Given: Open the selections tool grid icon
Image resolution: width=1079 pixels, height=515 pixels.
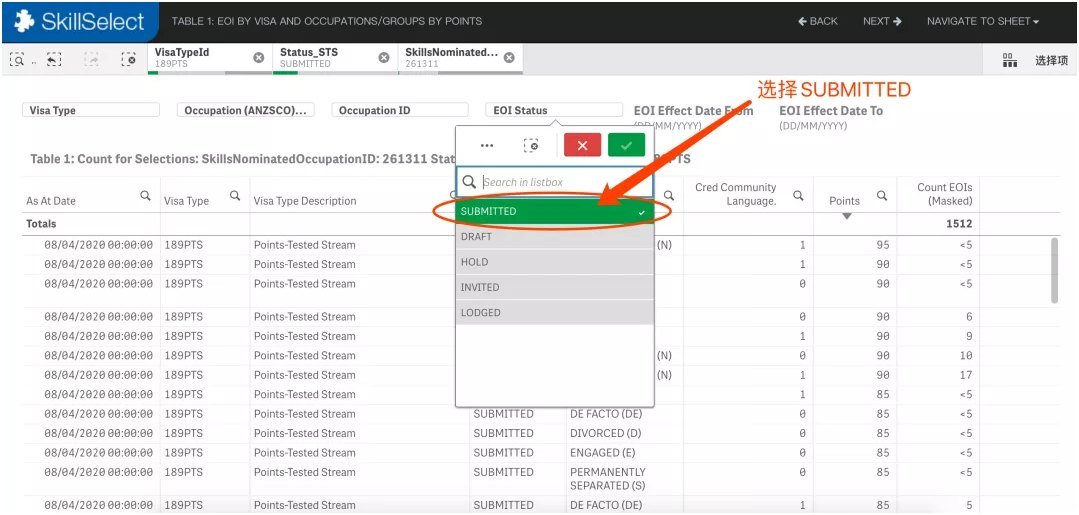Looking at the screenshot, I should [x=1009, y=60].
